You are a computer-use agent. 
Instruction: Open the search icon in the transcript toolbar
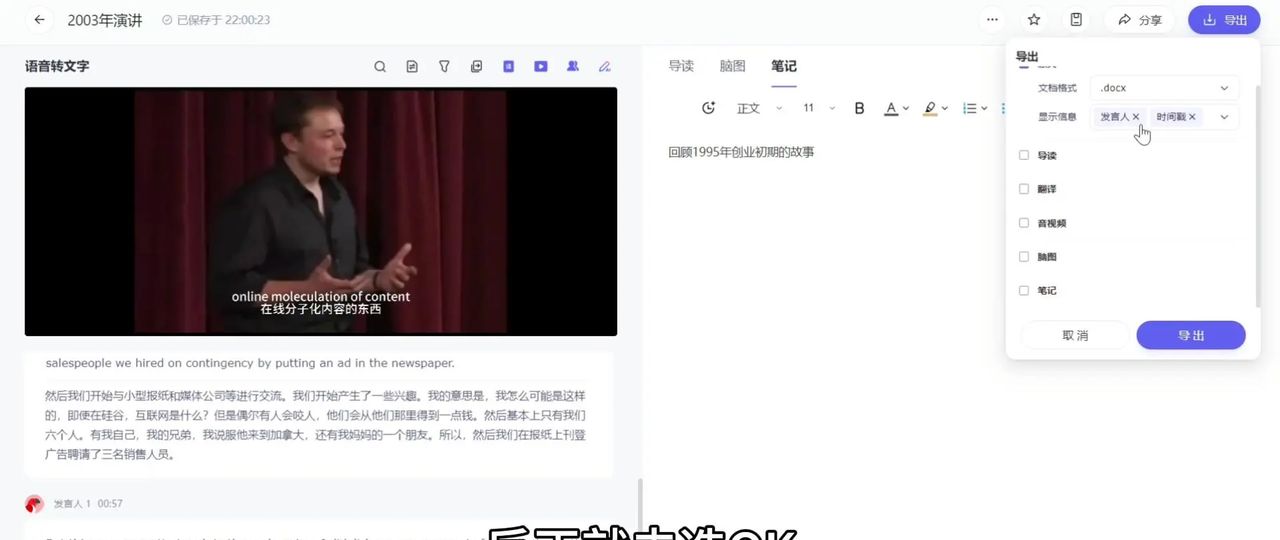point(380,67)
